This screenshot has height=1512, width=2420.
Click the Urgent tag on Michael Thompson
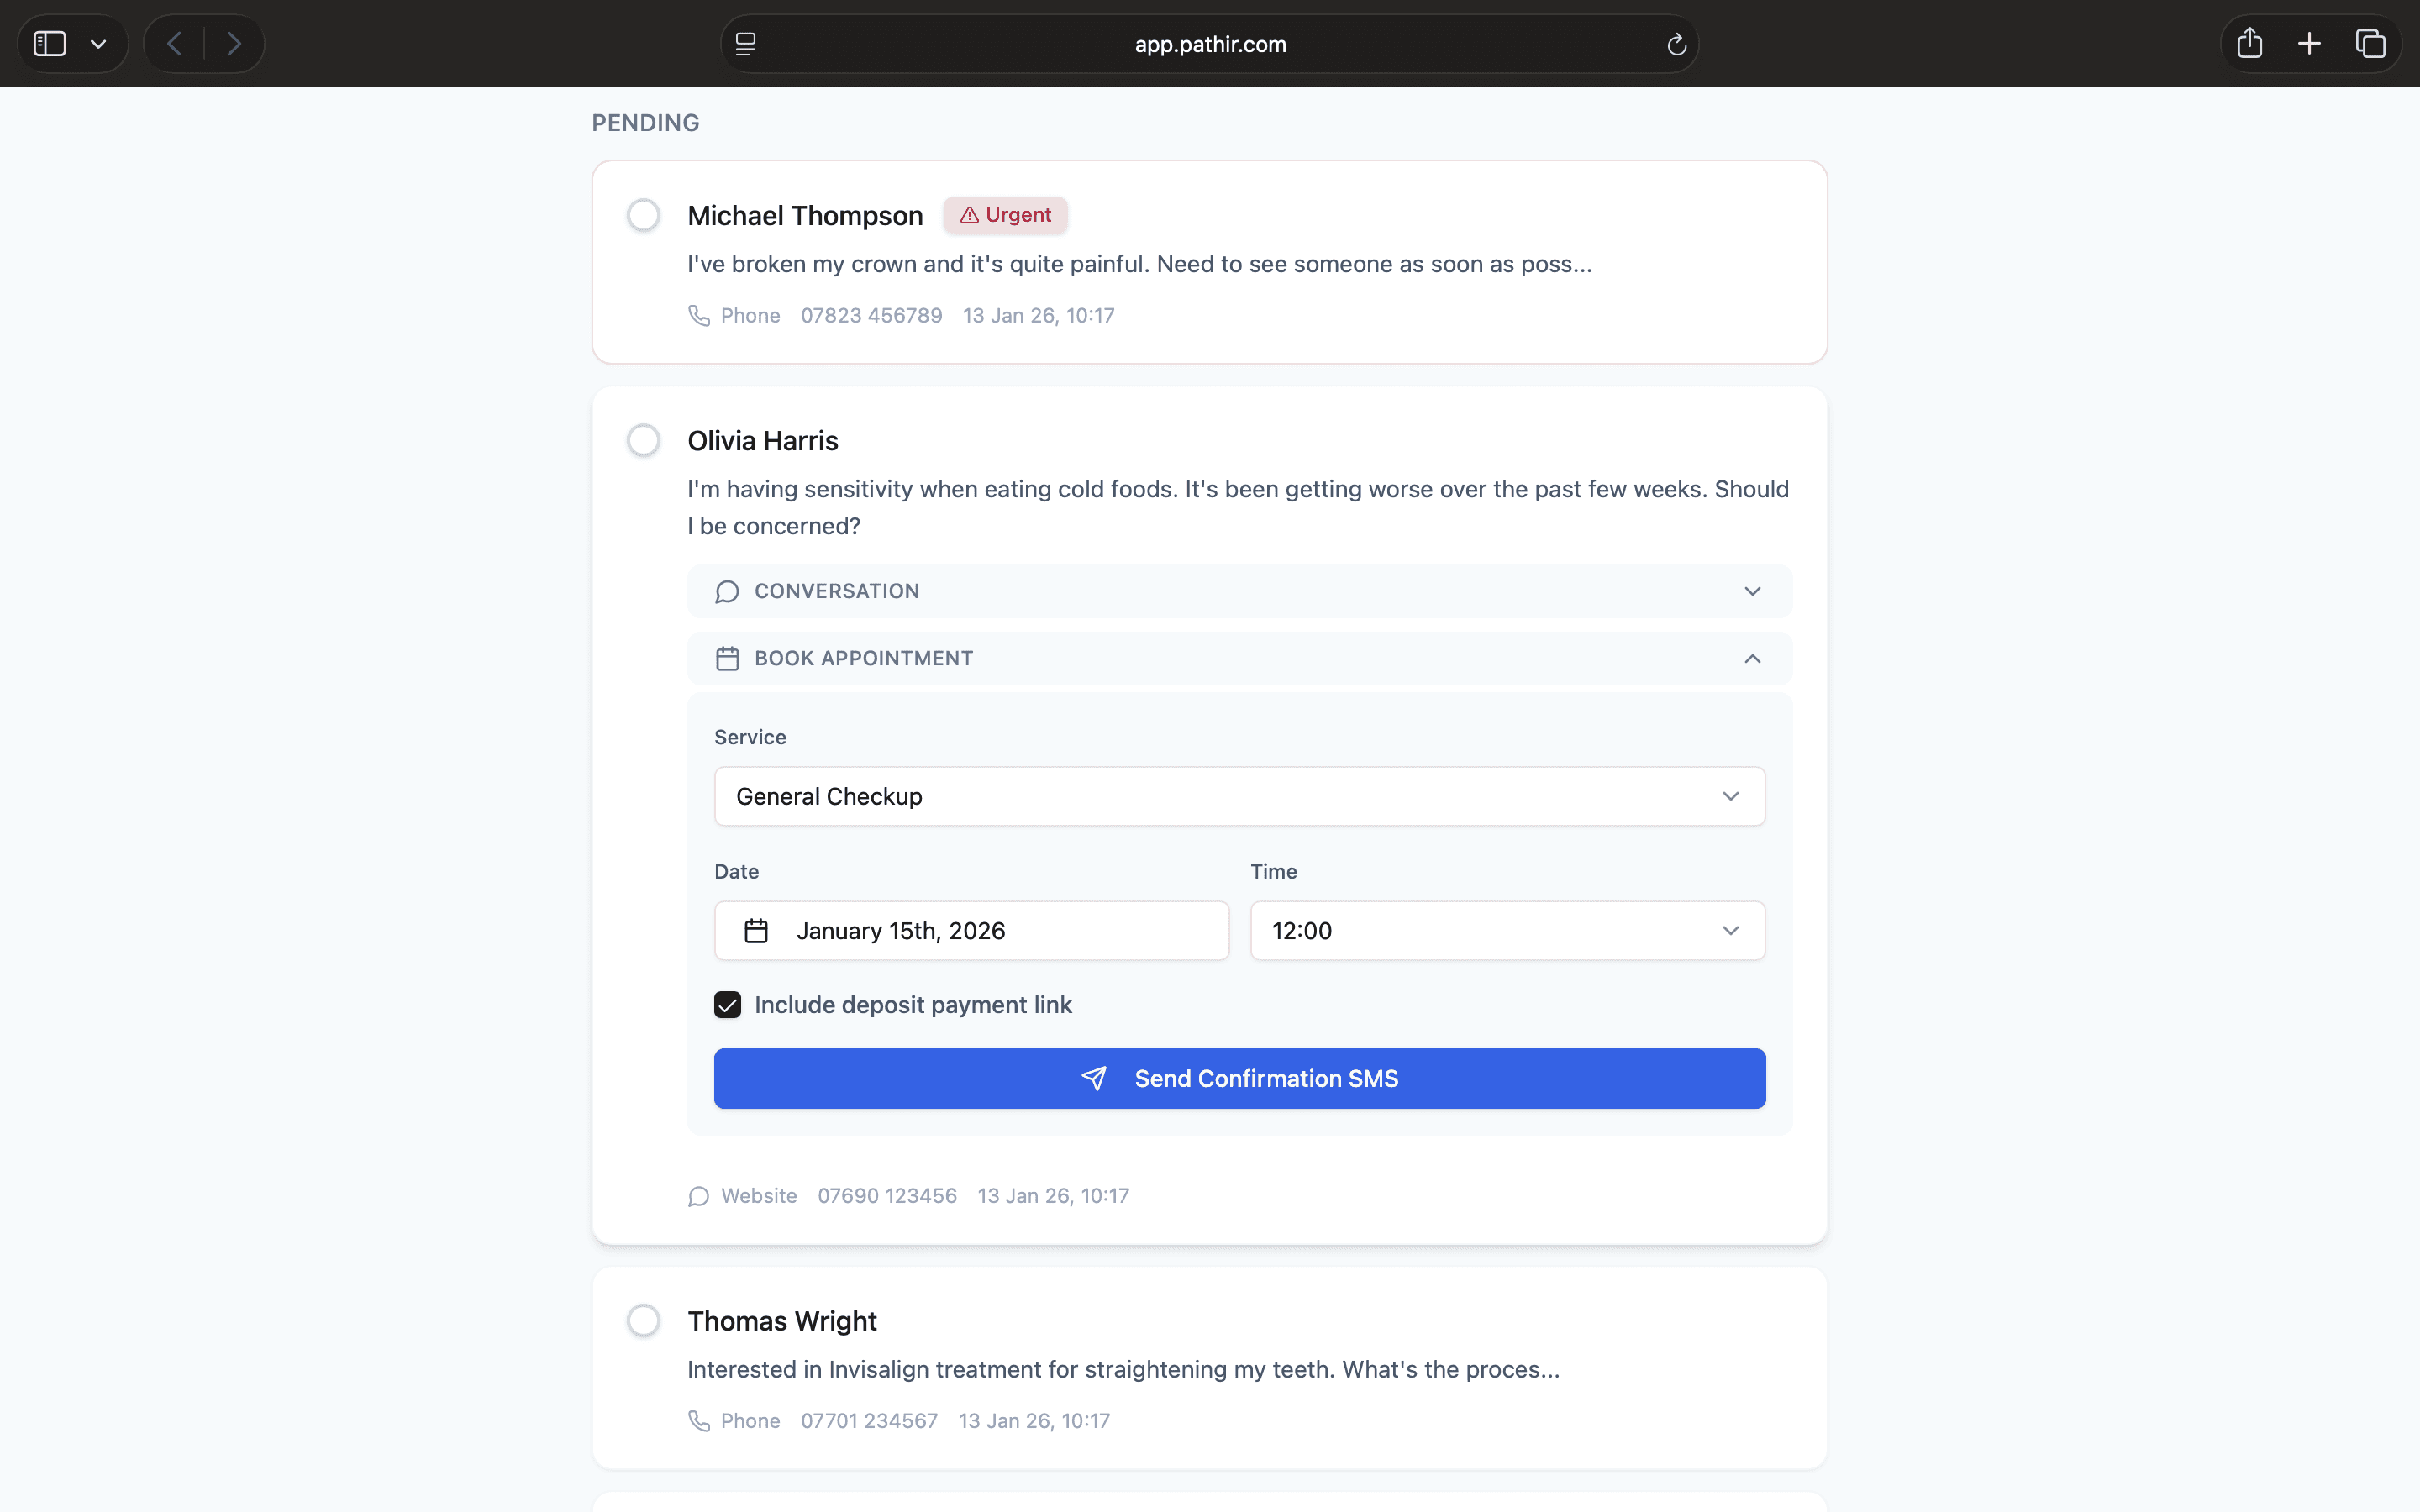click(1005, 215)
